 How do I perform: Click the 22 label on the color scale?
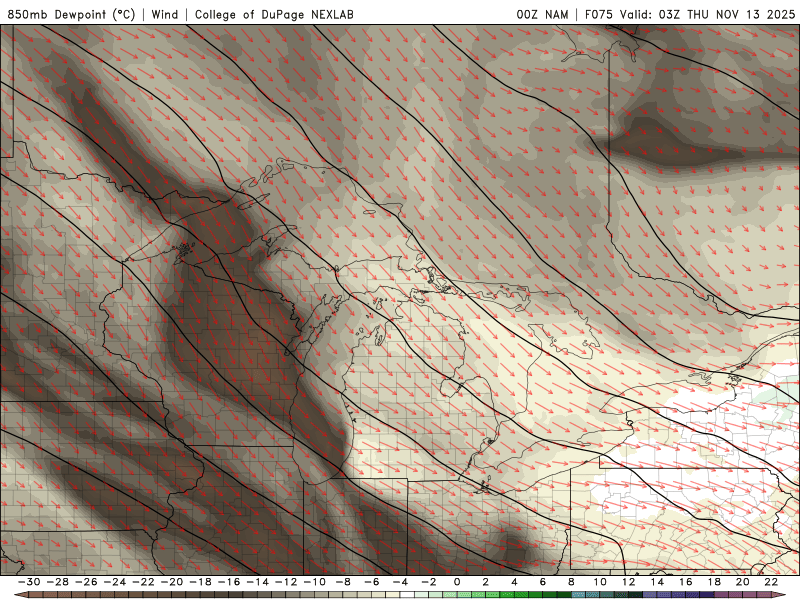(x=771, y=582)
